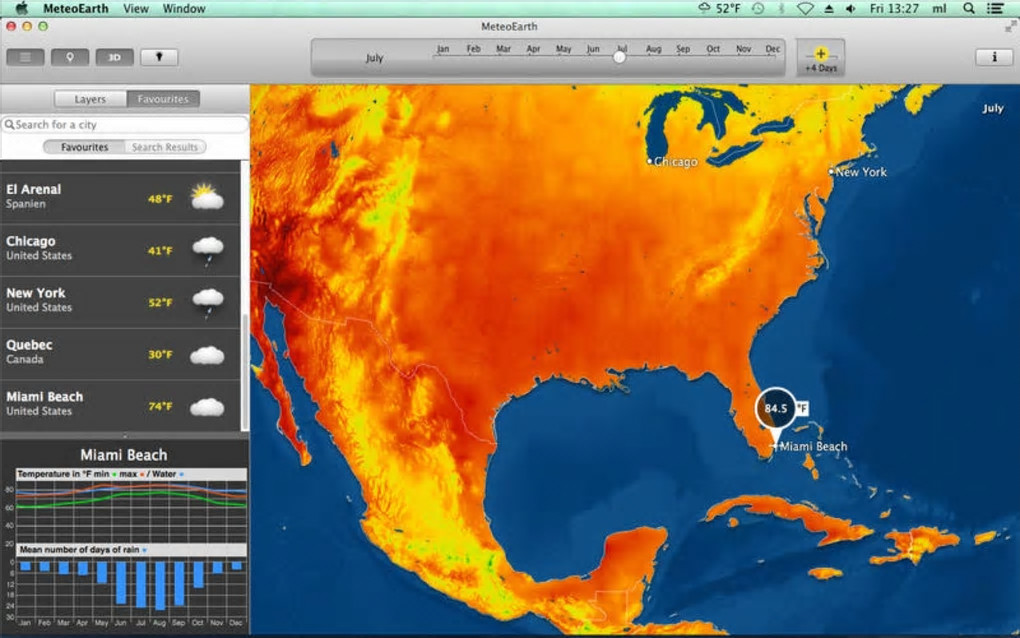The image size is (1020, 638).
Task: Click the volume menu bar icon
Action: pos(850,8)
